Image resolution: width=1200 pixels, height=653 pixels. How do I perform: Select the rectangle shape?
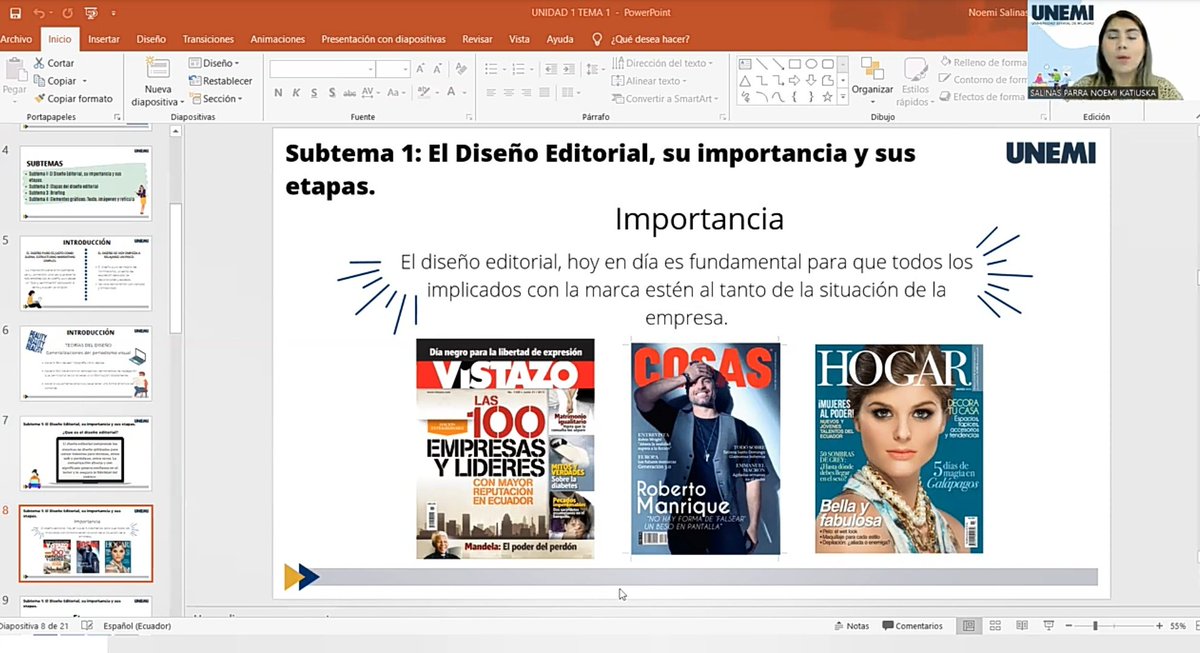796,64
